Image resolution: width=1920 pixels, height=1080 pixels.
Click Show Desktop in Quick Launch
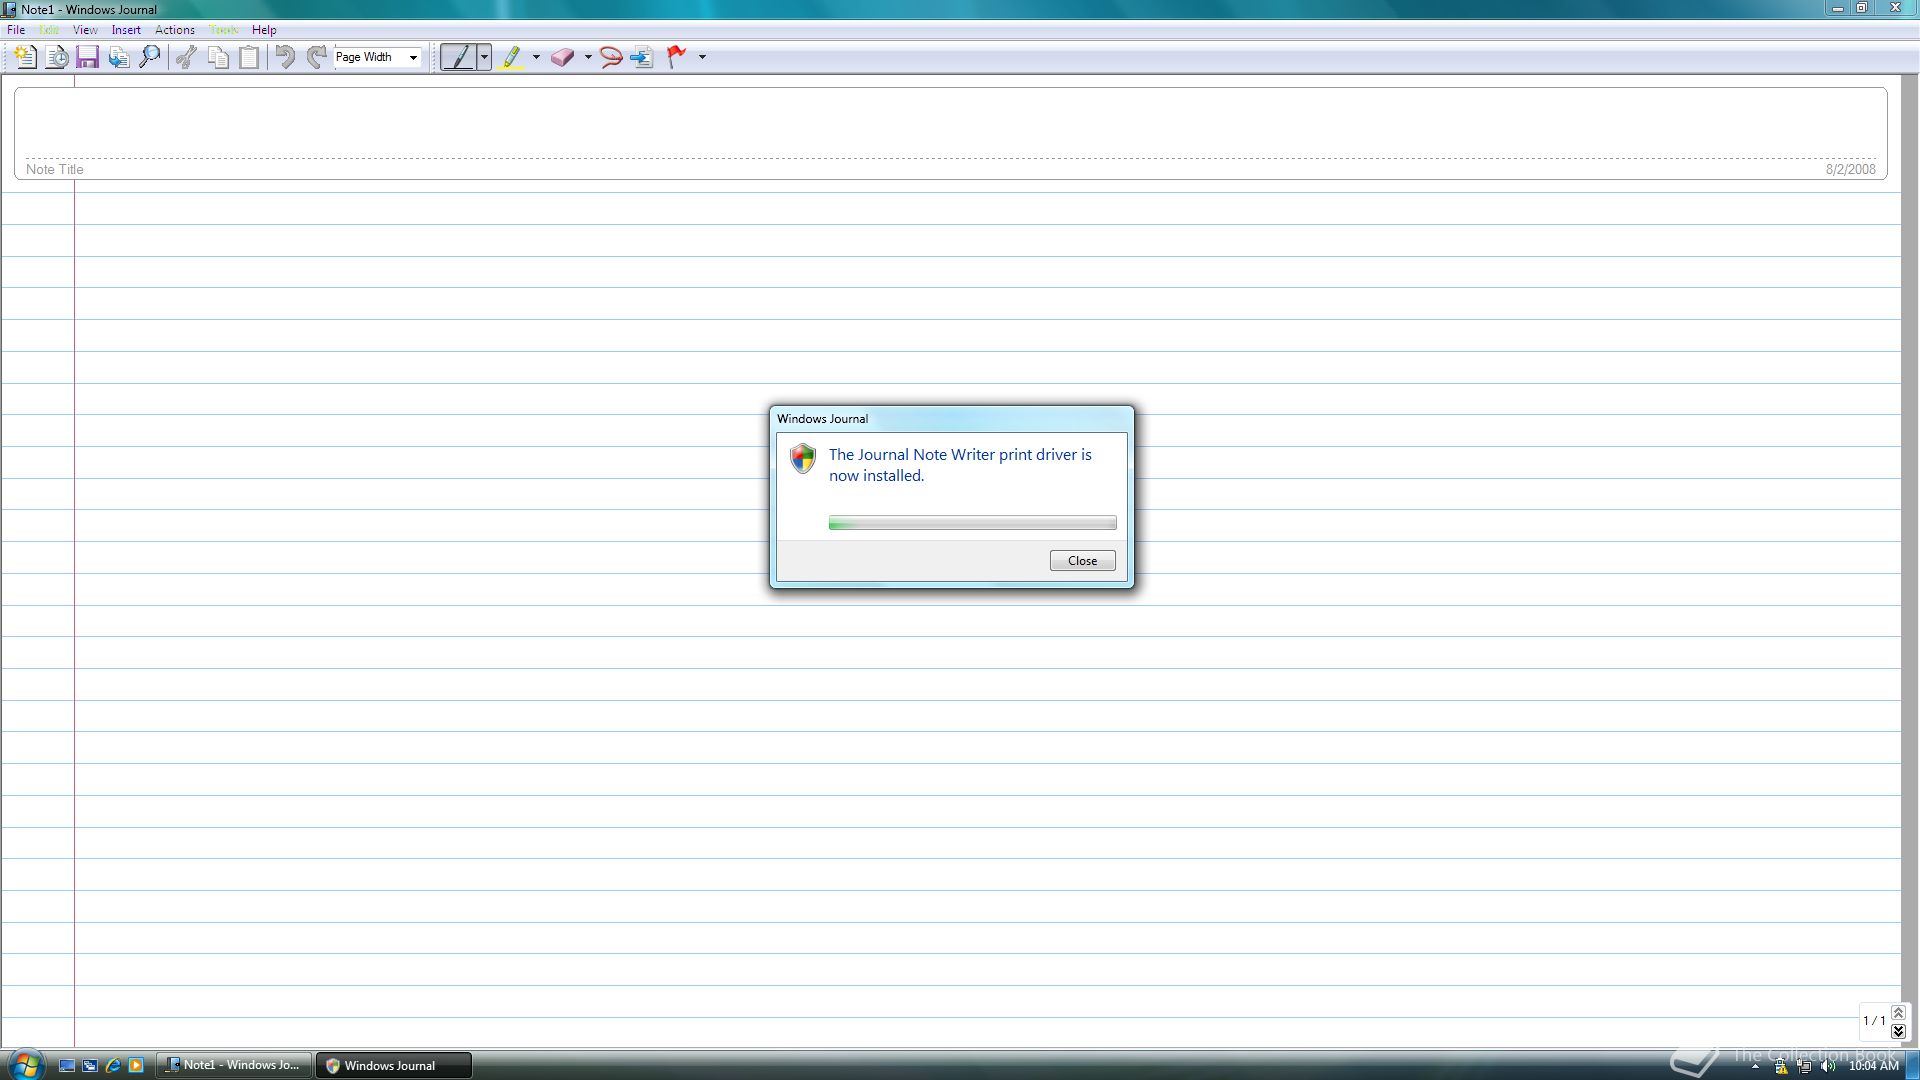point(67,1065)
